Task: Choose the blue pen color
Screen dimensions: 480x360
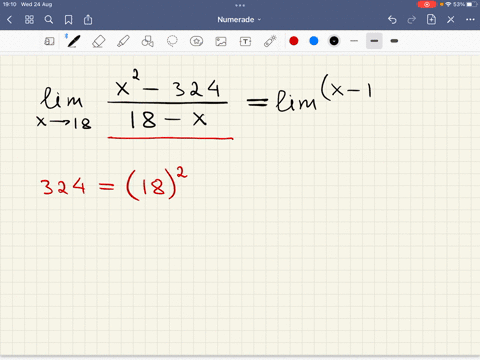Action: point(314,41)
